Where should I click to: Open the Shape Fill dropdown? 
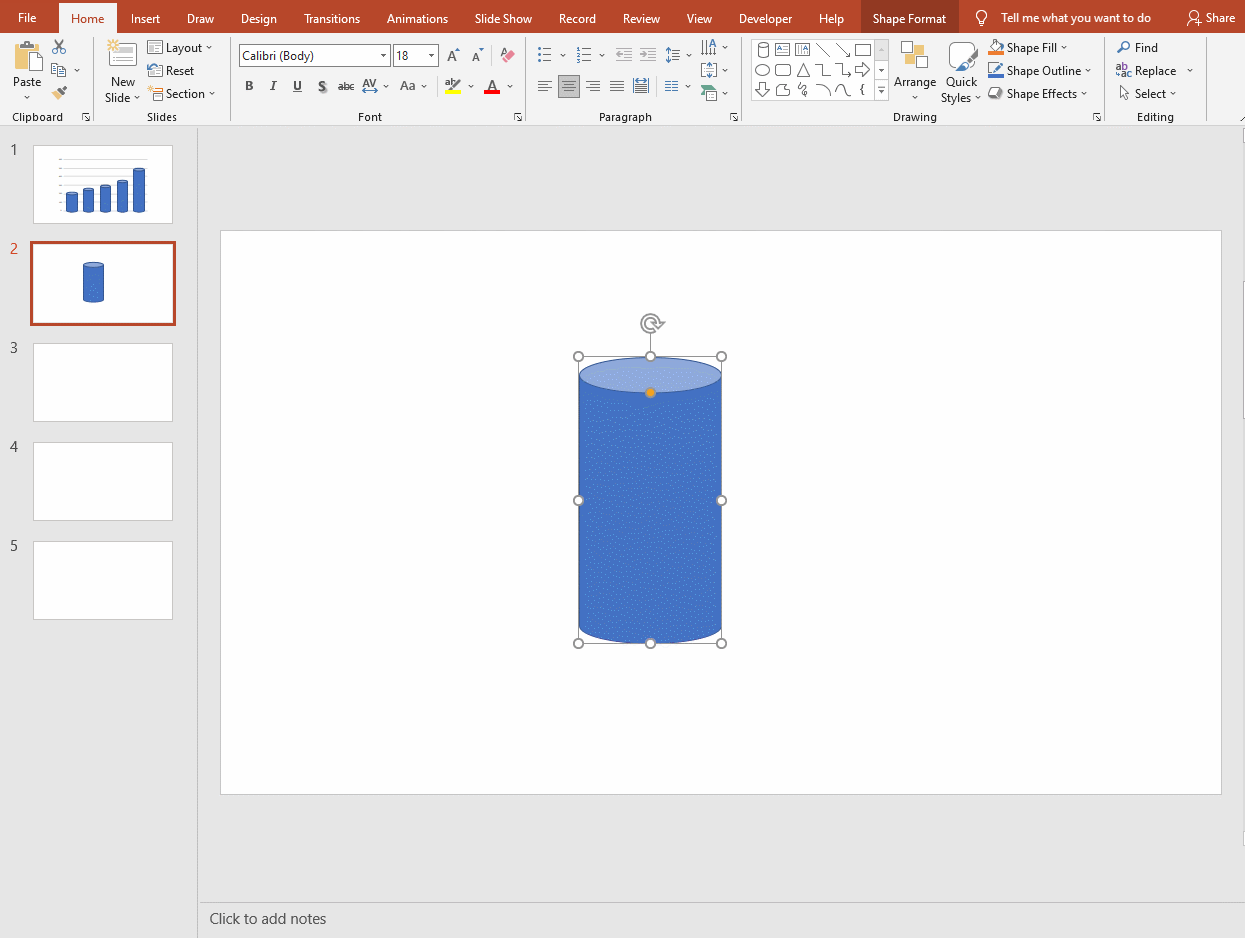1028,47
